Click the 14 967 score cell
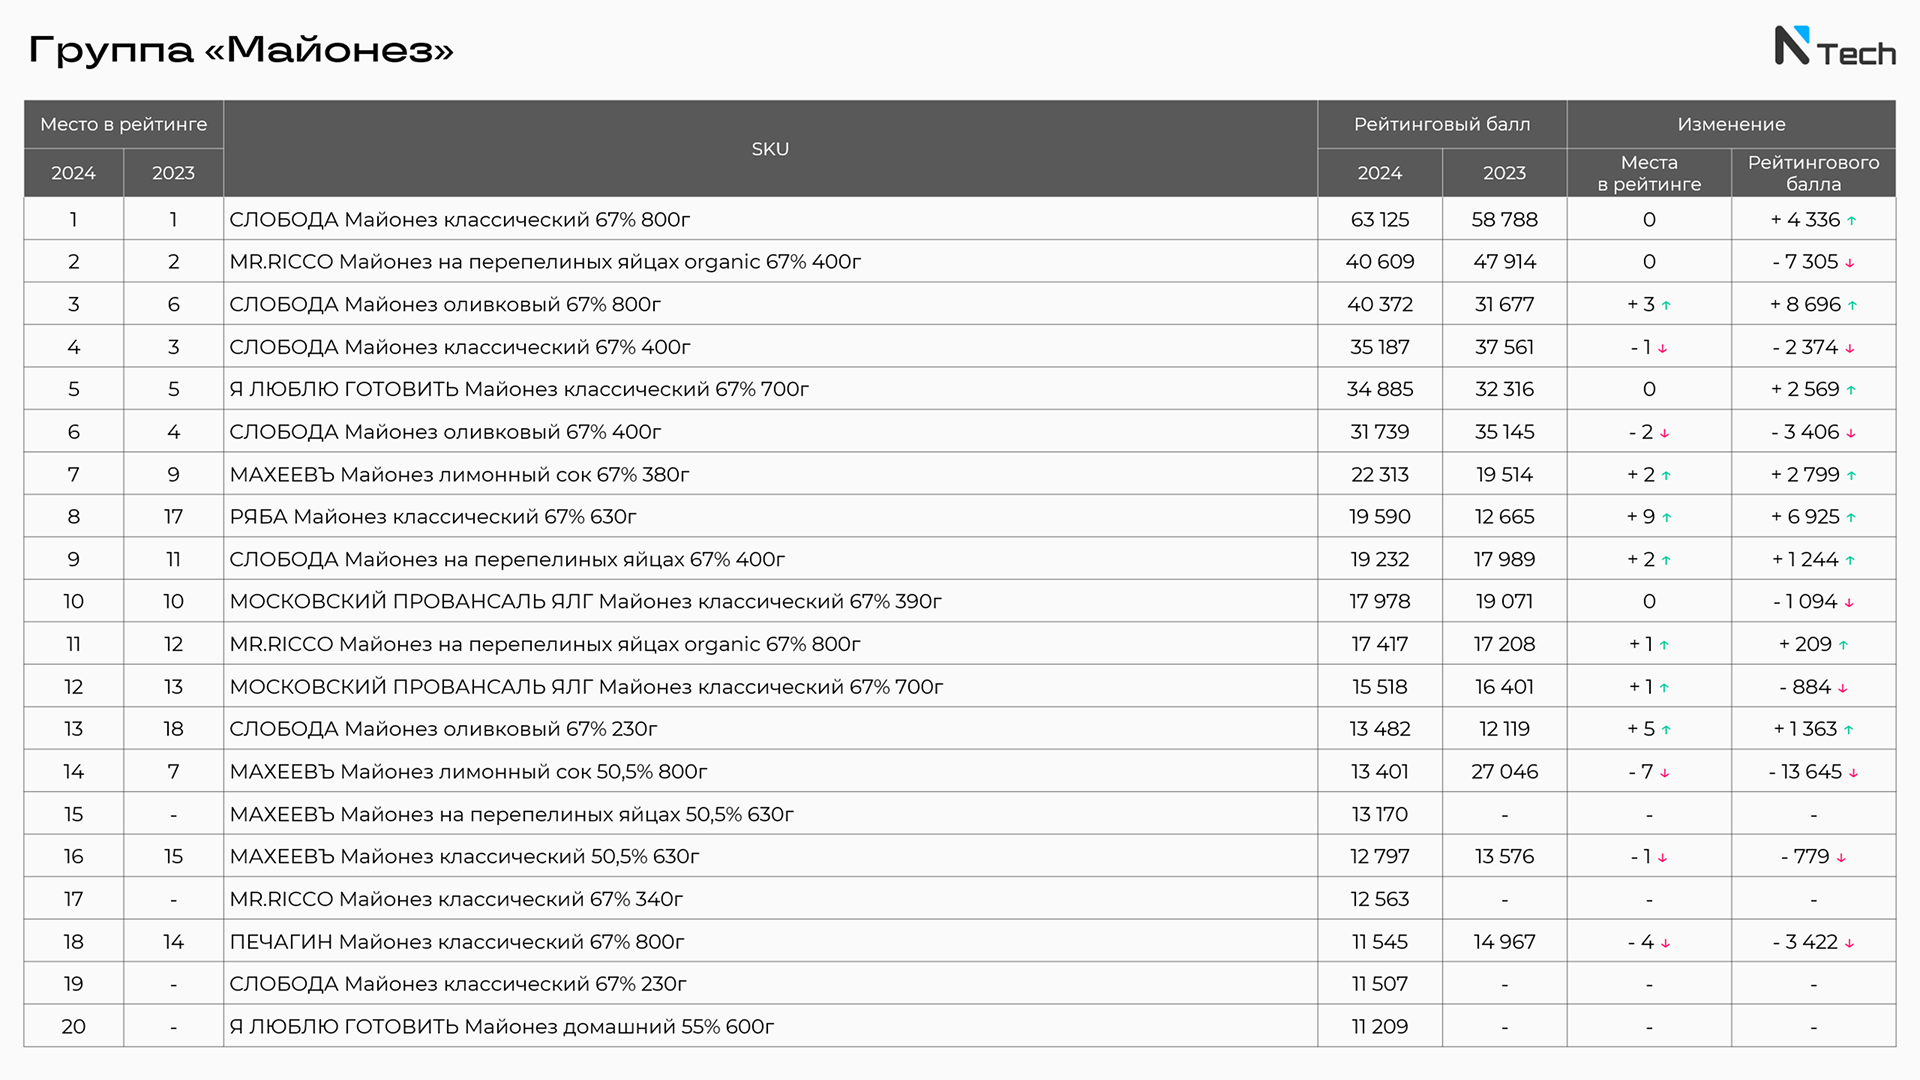The height and width of the screenshot is (1080, 1920). click(x=1504, y=941)
